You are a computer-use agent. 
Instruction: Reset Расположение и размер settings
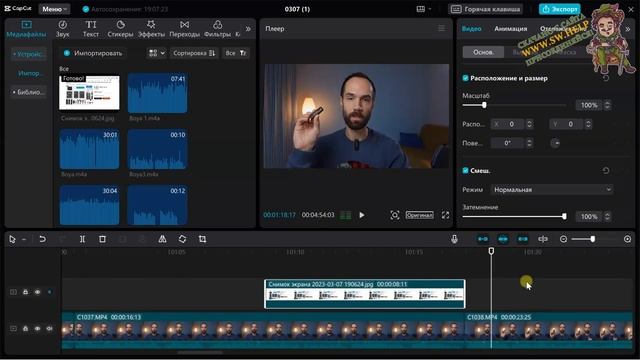coord(606,78)
